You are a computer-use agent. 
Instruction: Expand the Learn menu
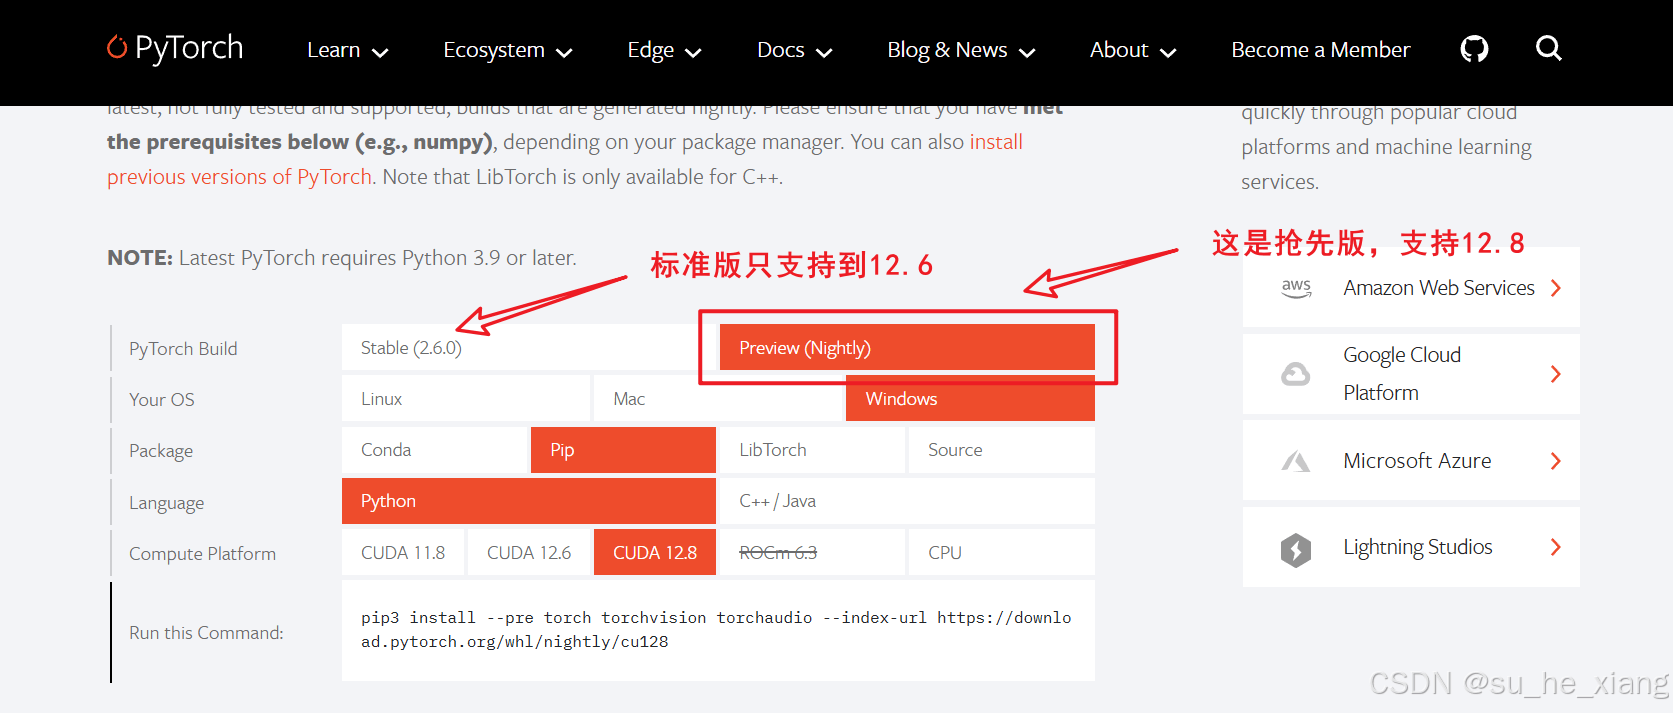[347, 50]
